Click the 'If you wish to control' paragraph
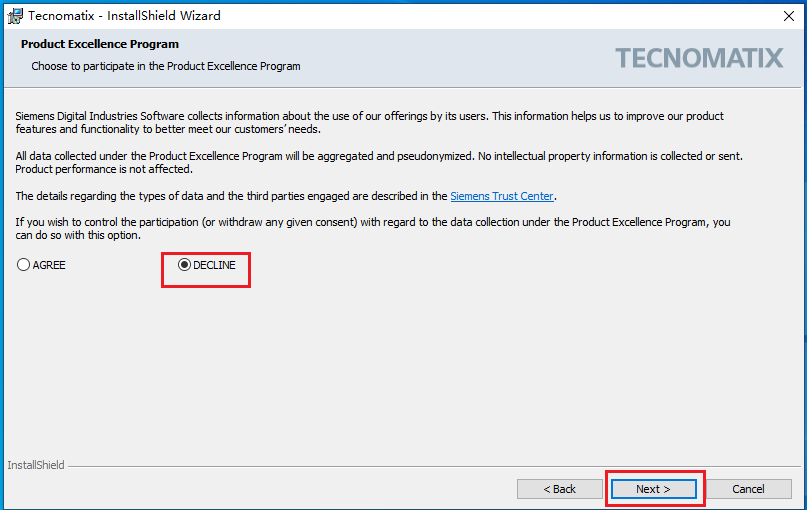The width and height of the screenshot is (807, 510). pyautogui.click(x=300, y=221)
